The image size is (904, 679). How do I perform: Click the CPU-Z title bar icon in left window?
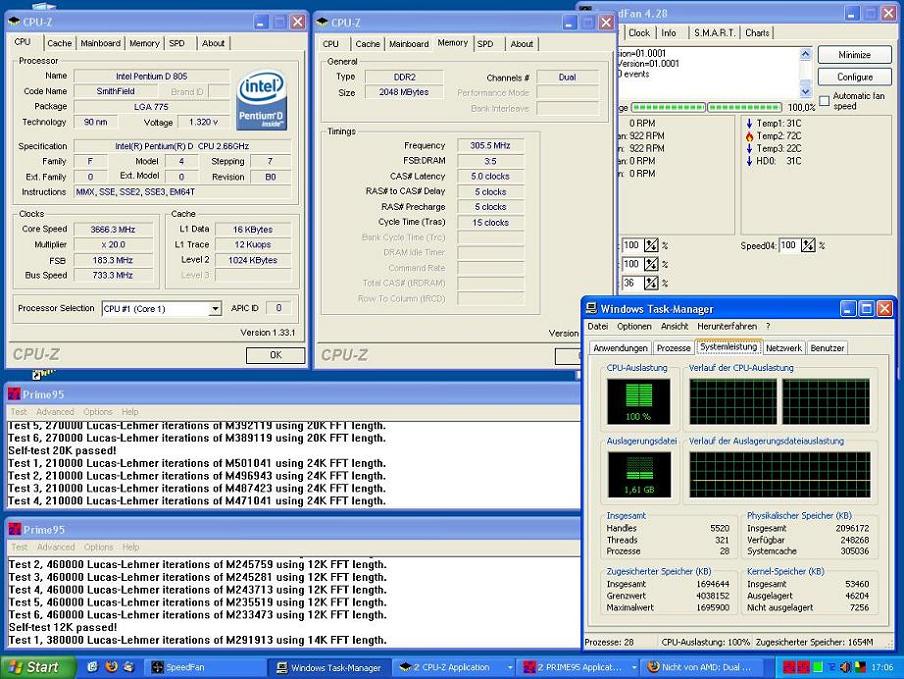[14, 22]
